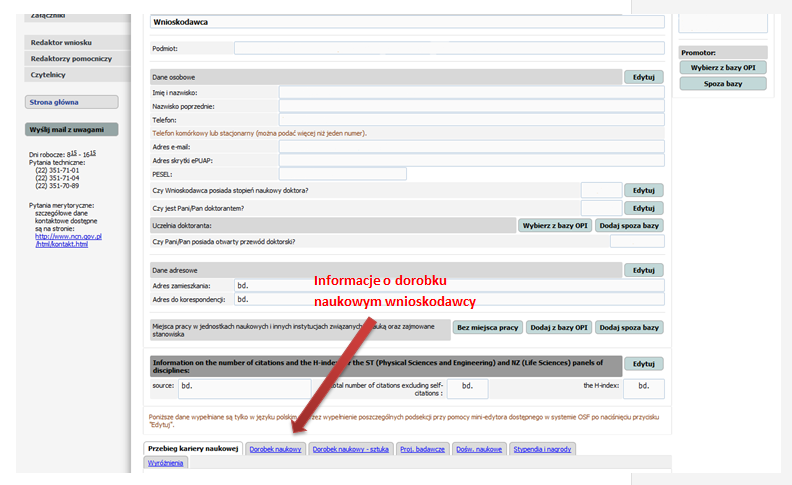Add Uczelnia doktoranta from outside database
Screen dimensions: 792x485
tap(629, 225)
